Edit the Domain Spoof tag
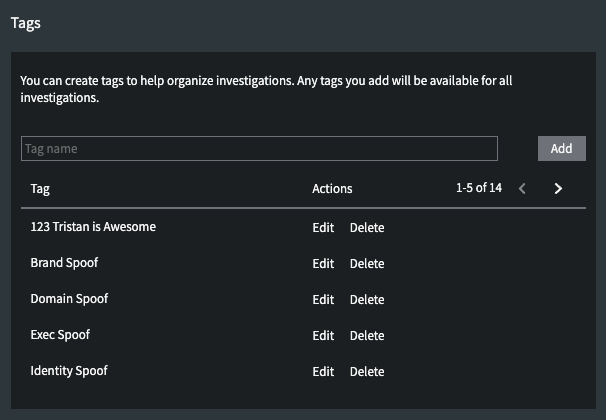Screen dimensions: 606x420 pos(323,299)
